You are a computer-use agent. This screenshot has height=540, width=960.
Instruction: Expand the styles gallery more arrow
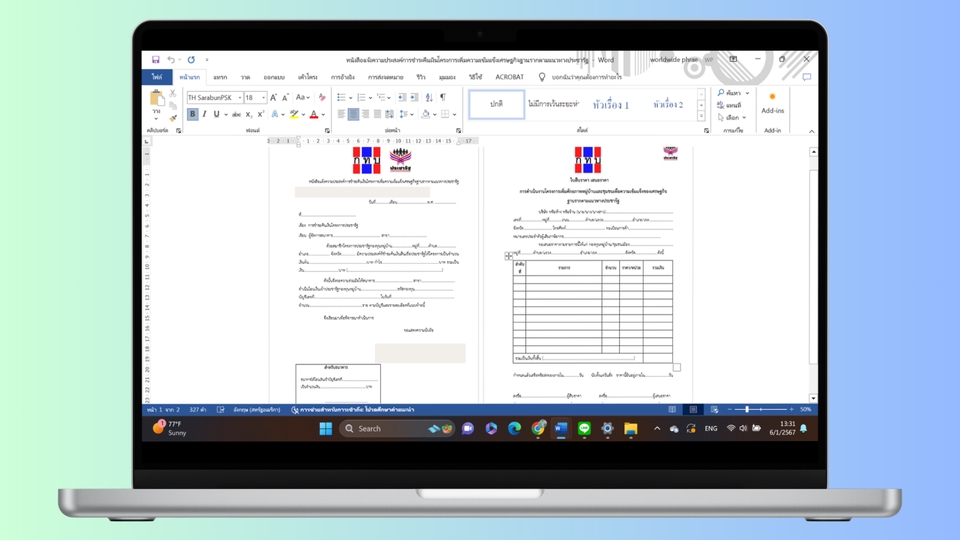click(701, 116)
